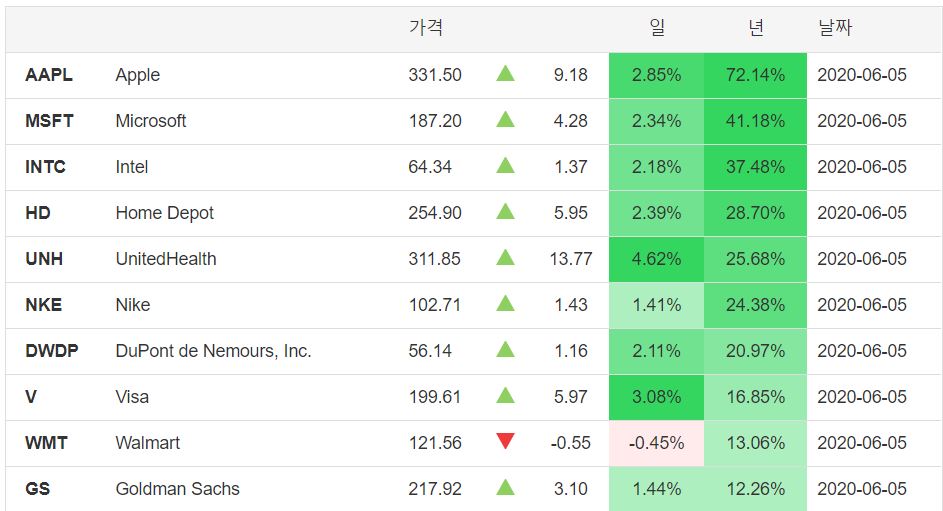Image resolution: width=943 pixels, height=511 pixels.
Task: Click Walmart's -0.45% daily change cell
Action: (656, 443)
